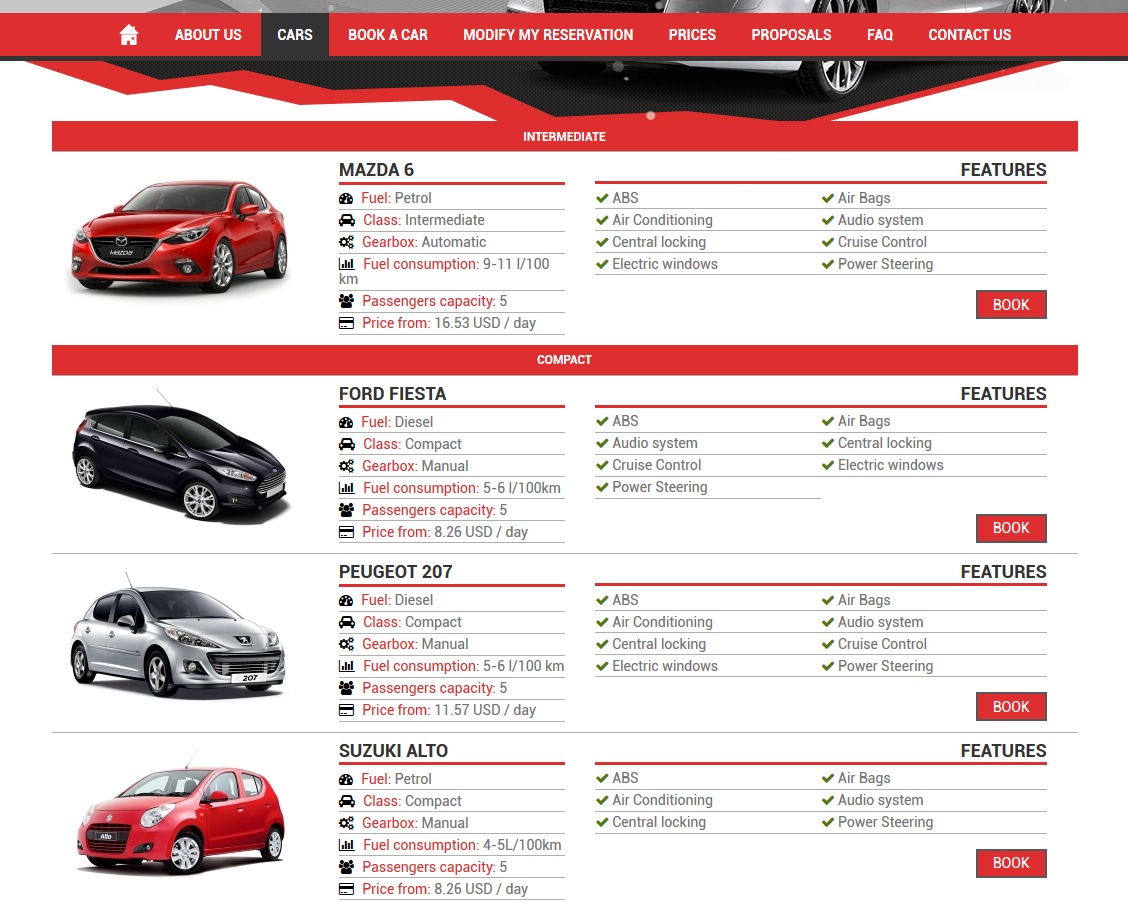The width and height of the screenshot is (1128, 909).
Task: Click the Mazda 6 price card icon
Action: 346,323
